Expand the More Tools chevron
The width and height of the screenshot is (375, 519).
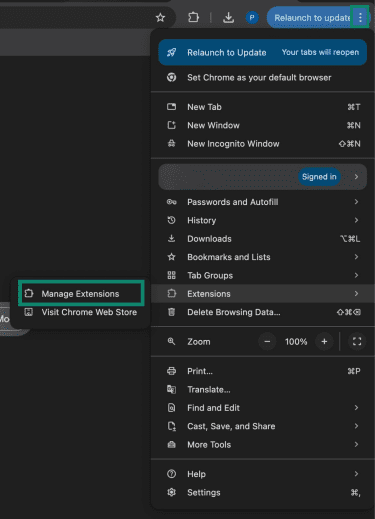[356, 444]
